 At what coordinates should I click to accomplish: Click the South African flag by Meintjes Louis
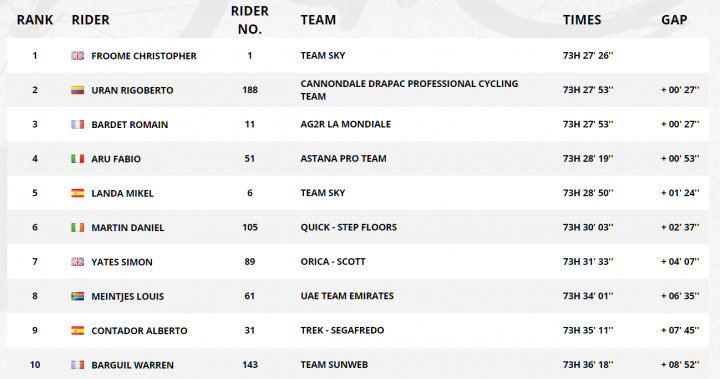(77, 296)
